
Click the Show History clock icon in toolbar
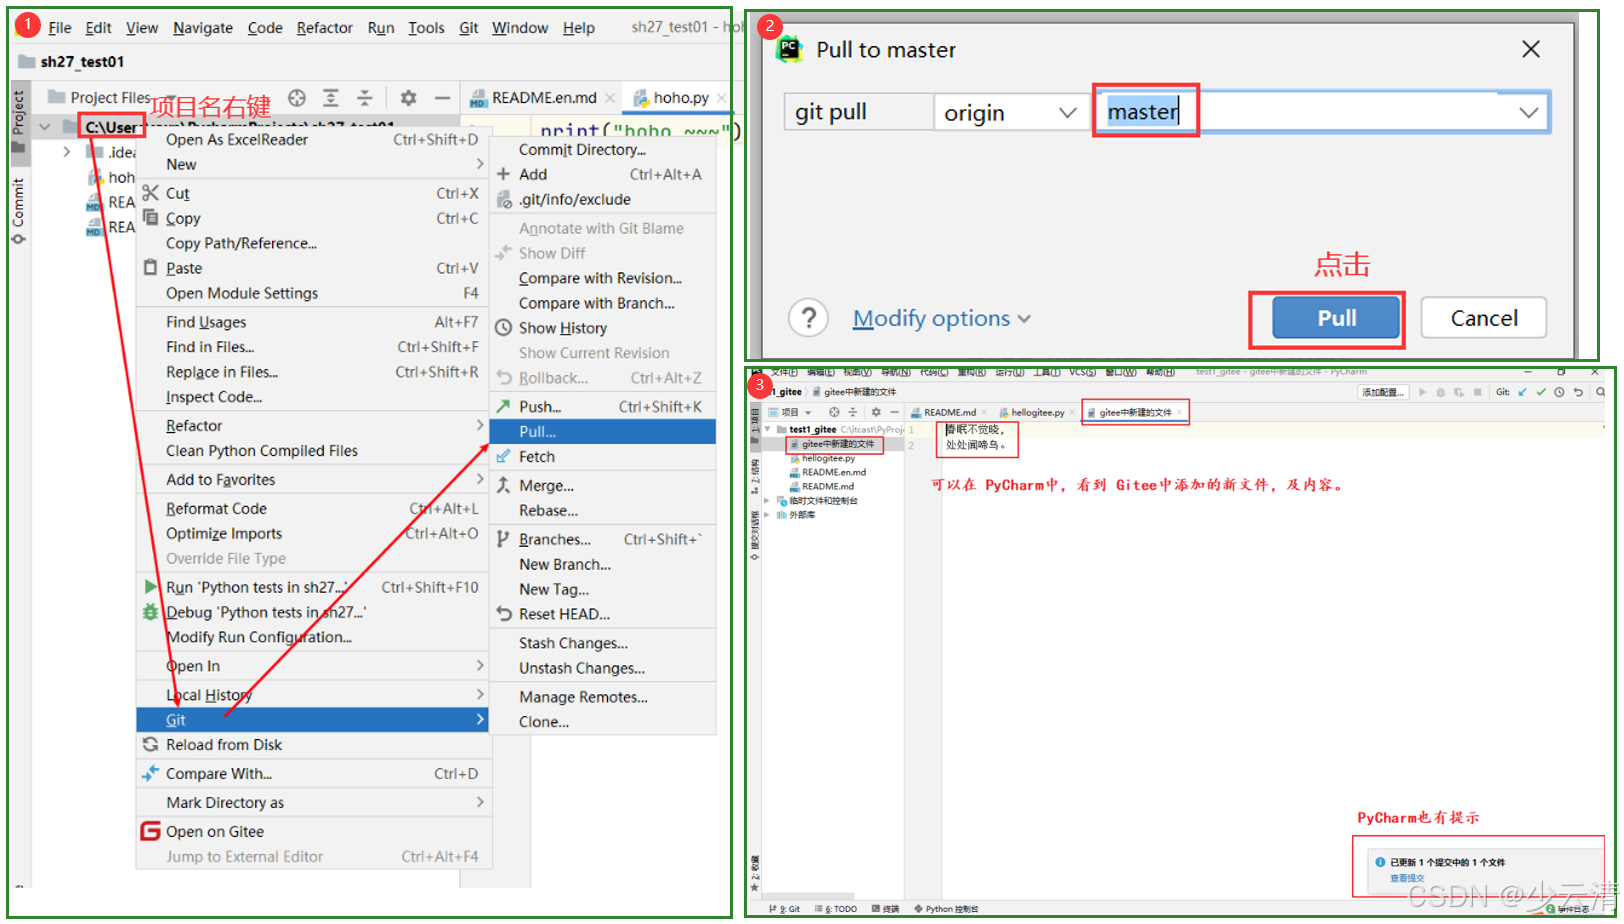click(1559, 392)
